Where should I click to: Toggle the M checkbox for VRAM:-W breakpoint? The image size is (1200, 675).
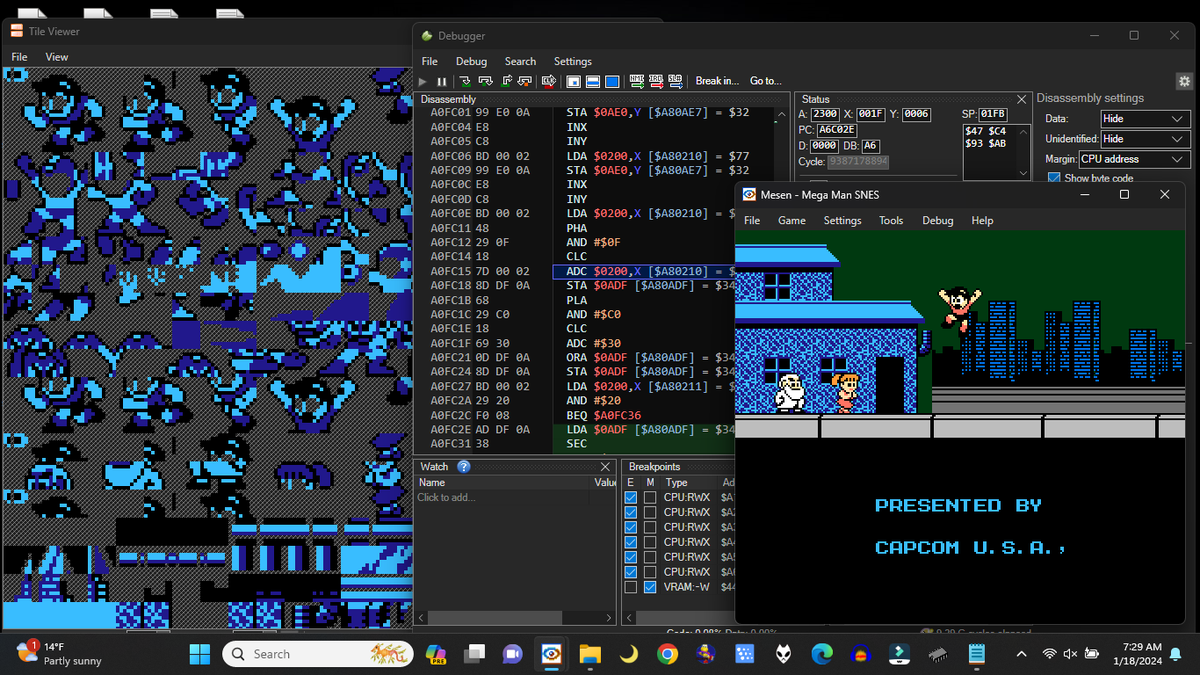(x=650, y=587)
